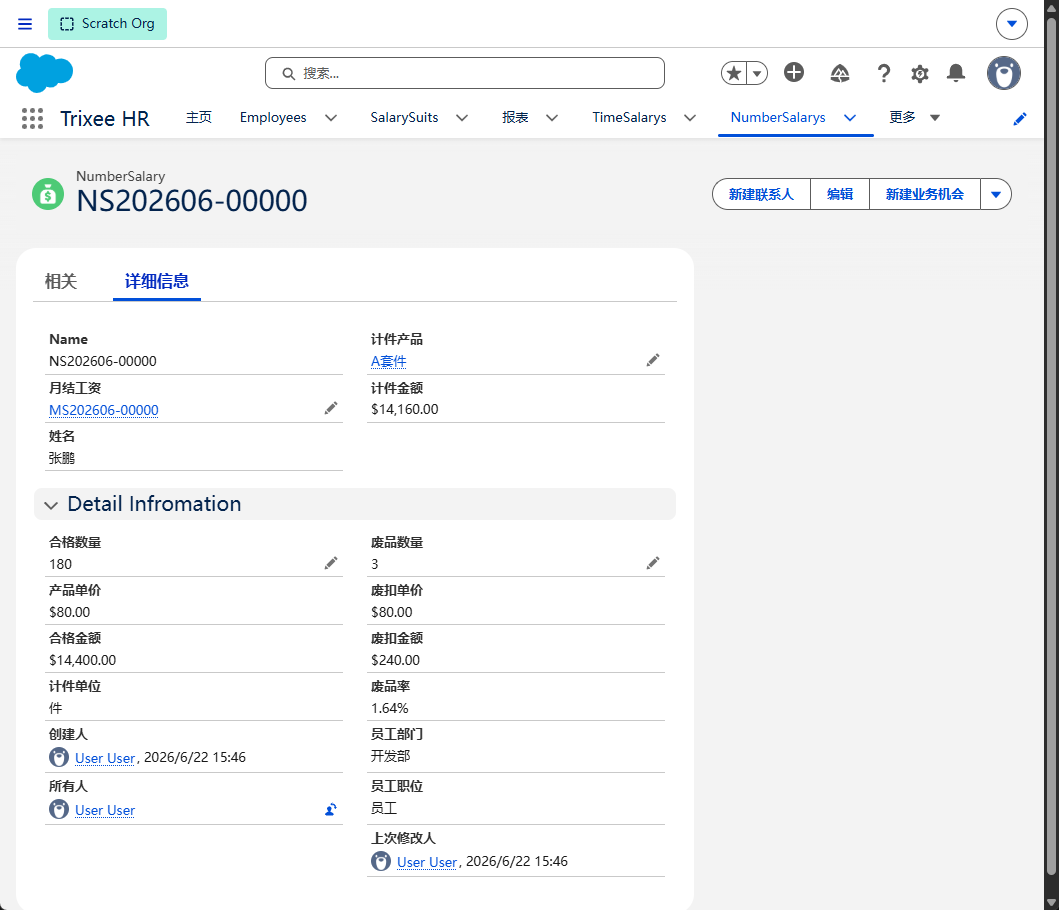Click the pencil to personalize nav bar
The height and width of the screenshot is (910, 1059).
1020,119
